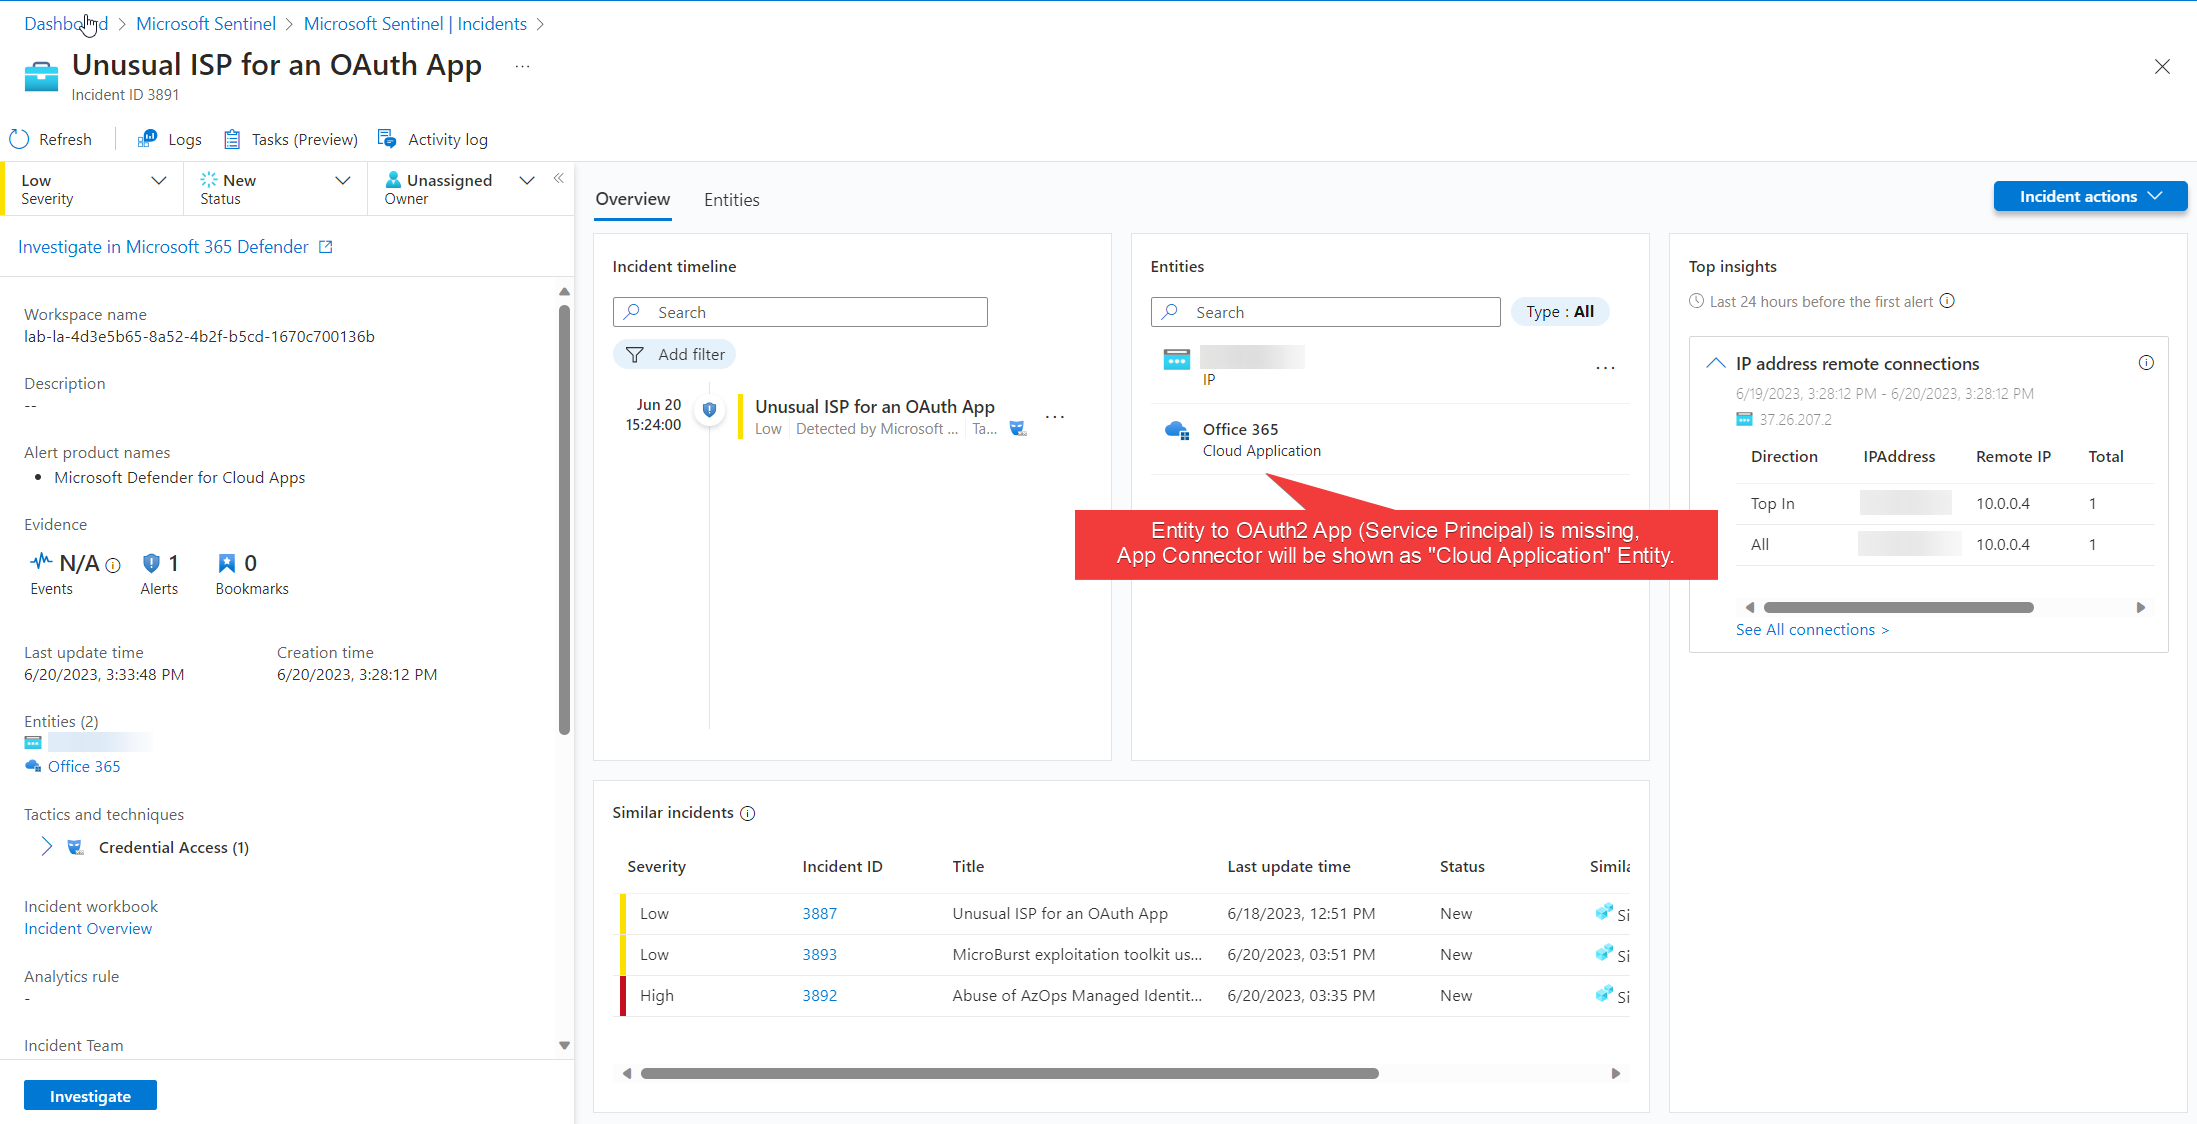Click right arrow of Similar incidents scrollbar
The height and width of the screenshot is (1124, 2197).
1615,1073
